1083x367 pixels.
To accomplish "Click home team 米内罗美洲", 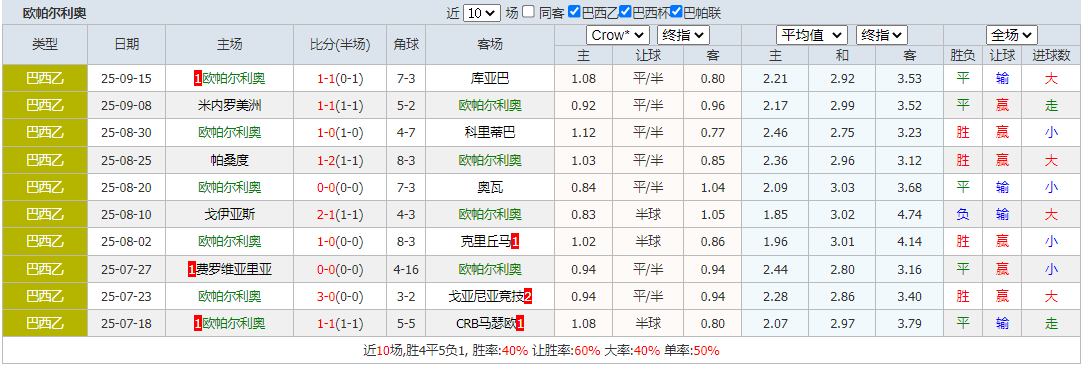I will 230,106.
